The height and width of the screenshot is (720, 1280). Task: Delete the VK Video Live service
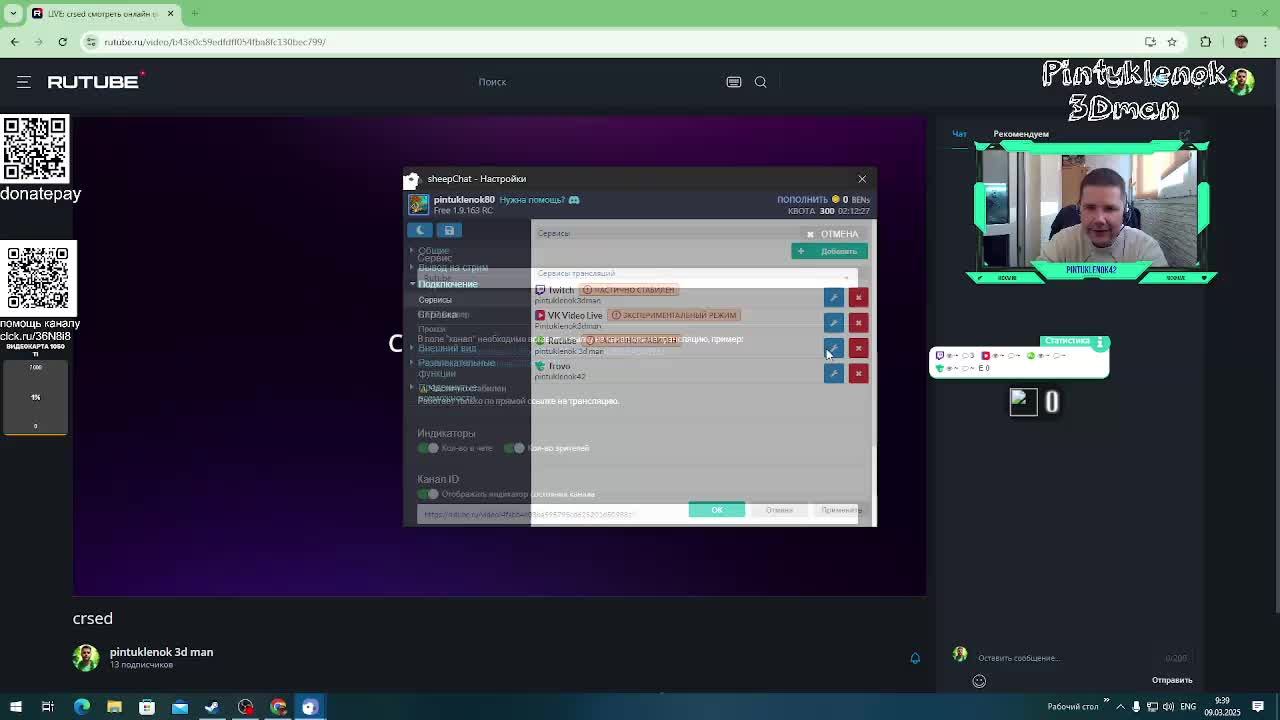coord(858,322)
